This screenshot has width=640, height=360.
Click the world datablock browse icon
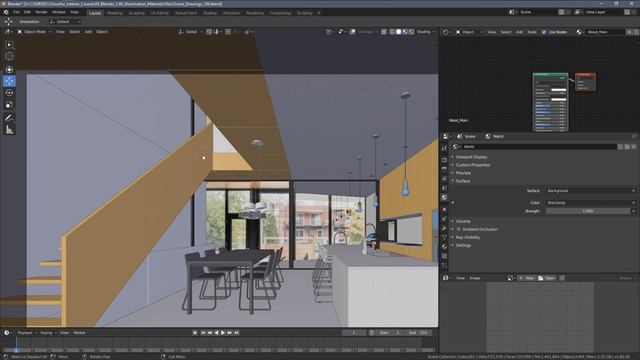point(456,147)
